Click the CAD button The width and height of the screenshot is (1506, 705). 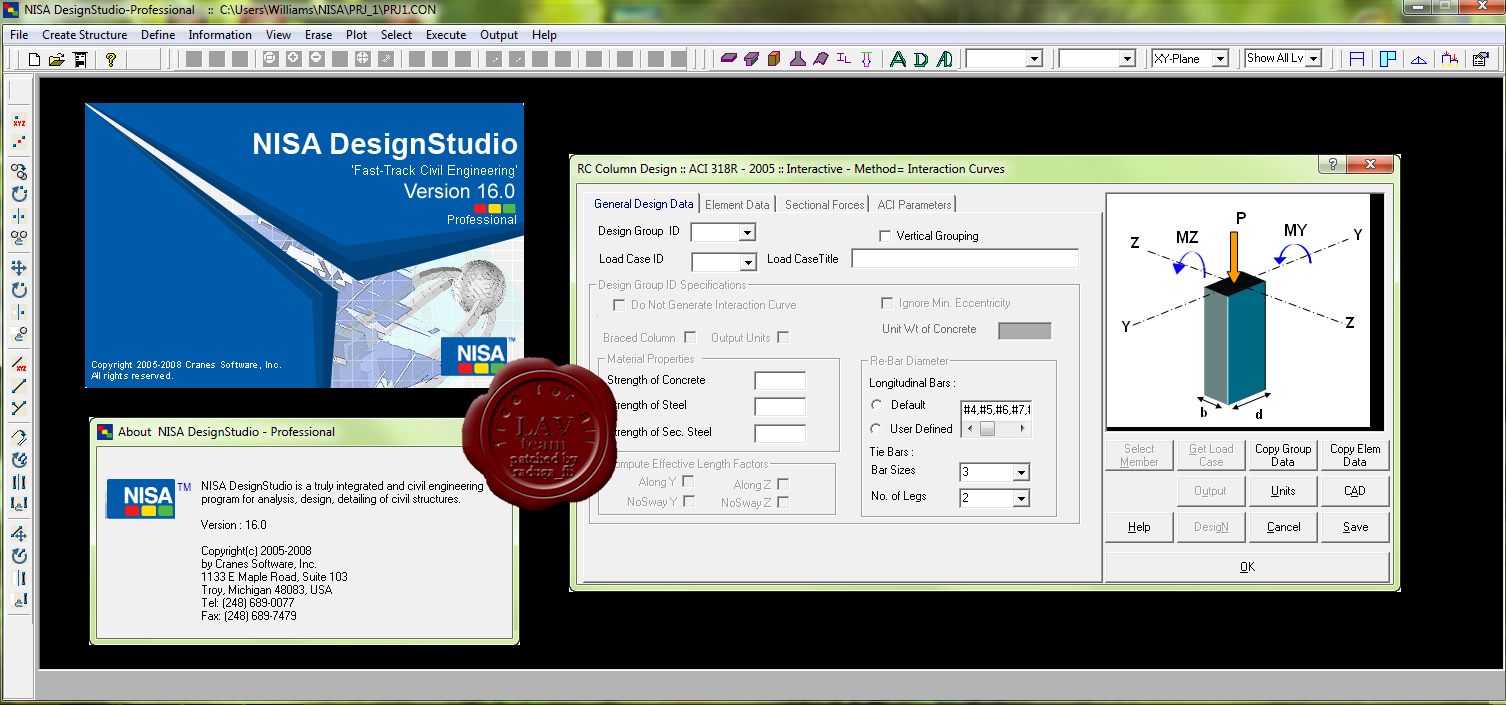[1355, 491]
